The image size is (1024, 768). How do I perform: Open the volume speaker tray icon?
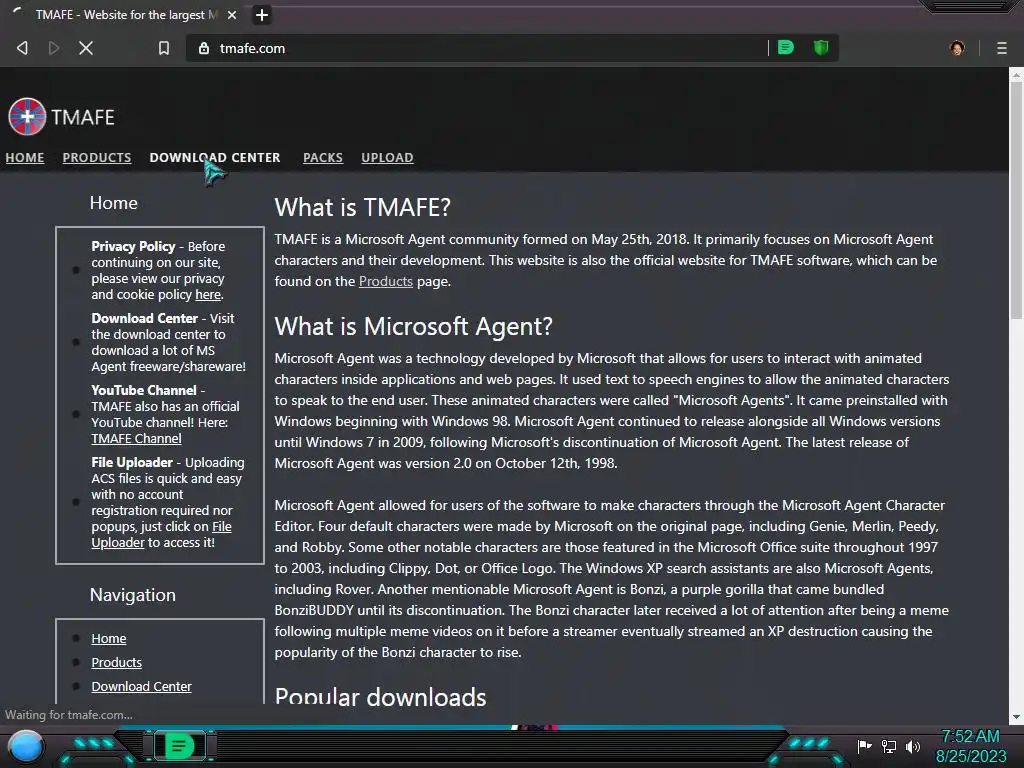click(913, 746)
